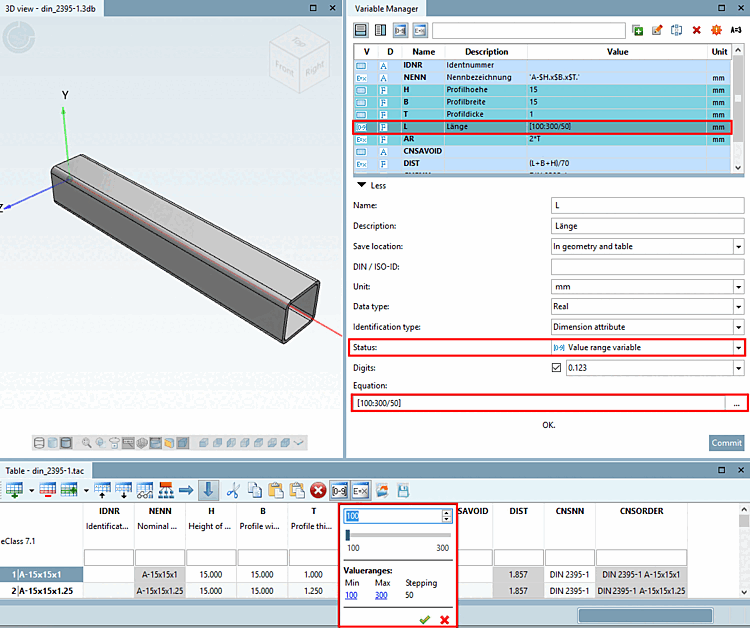Viewport: 750px width, 628px height.
Task: Select the 3D view tab
Action: 50,7
